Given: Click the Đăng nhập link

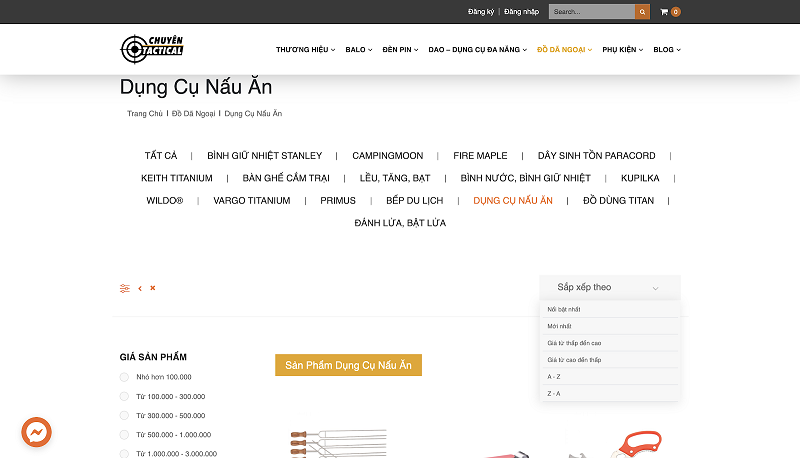Looking at the screenshot, I should pyautogui.click(x=521, y=12).
